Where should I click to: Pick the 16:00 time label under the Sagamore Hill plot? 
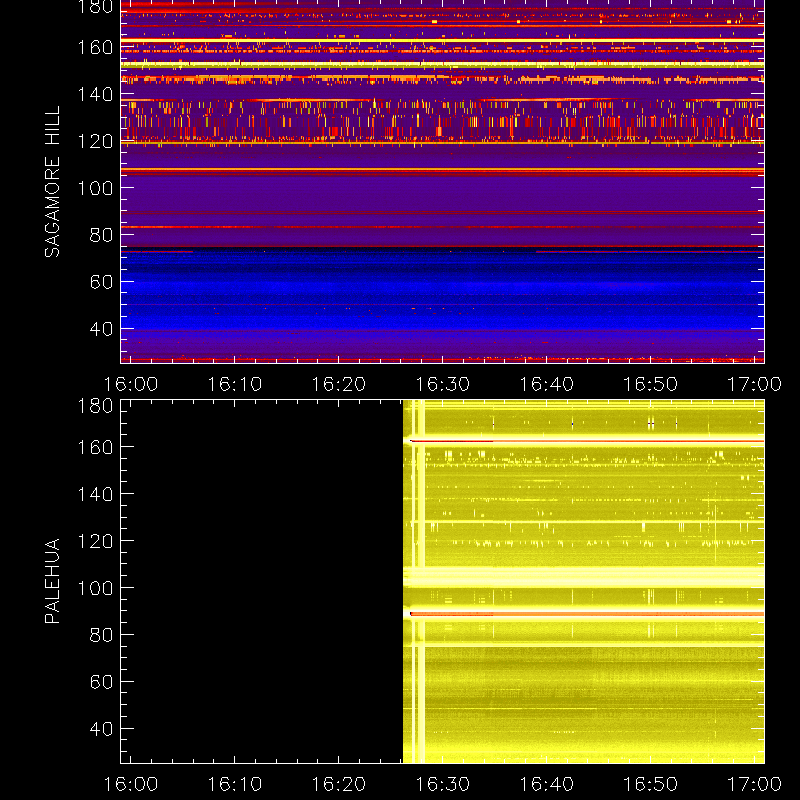(131, 384)
